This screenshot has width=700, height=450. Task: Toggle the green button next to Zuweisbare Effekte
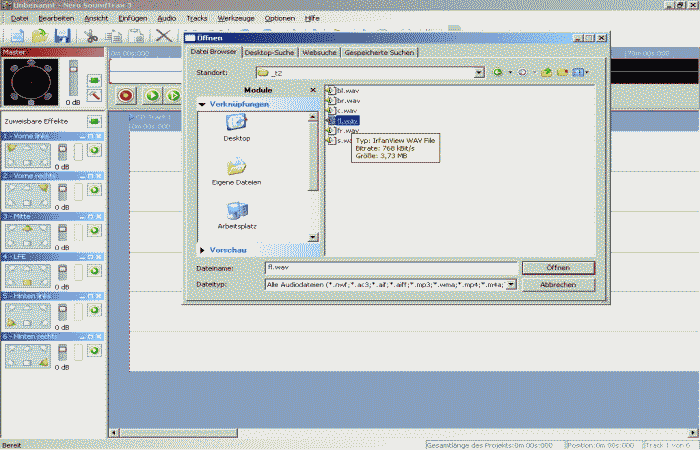point(95,121)
